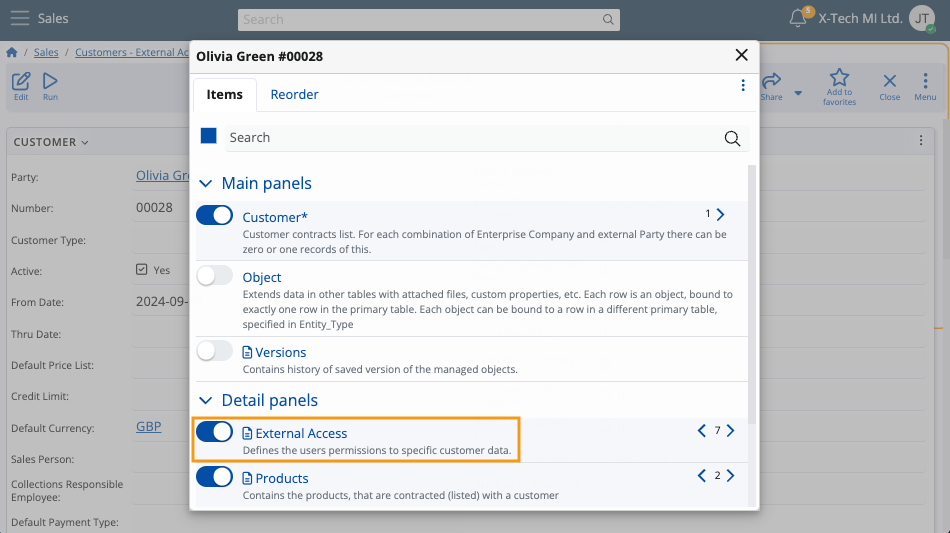Click the Edit toolbar icon
This screenshot has height=533, width=950.
(x=21, y=81)
